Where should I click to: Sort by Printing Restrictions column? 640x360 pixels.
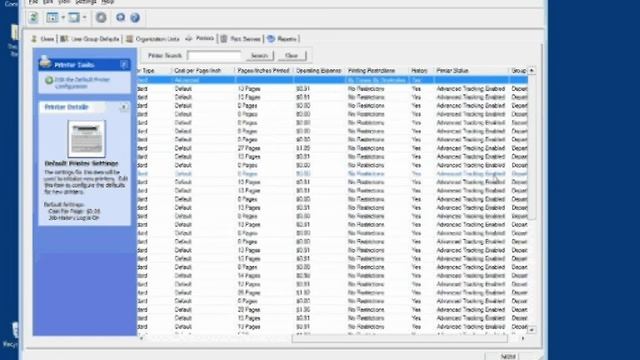coord(376,71)
